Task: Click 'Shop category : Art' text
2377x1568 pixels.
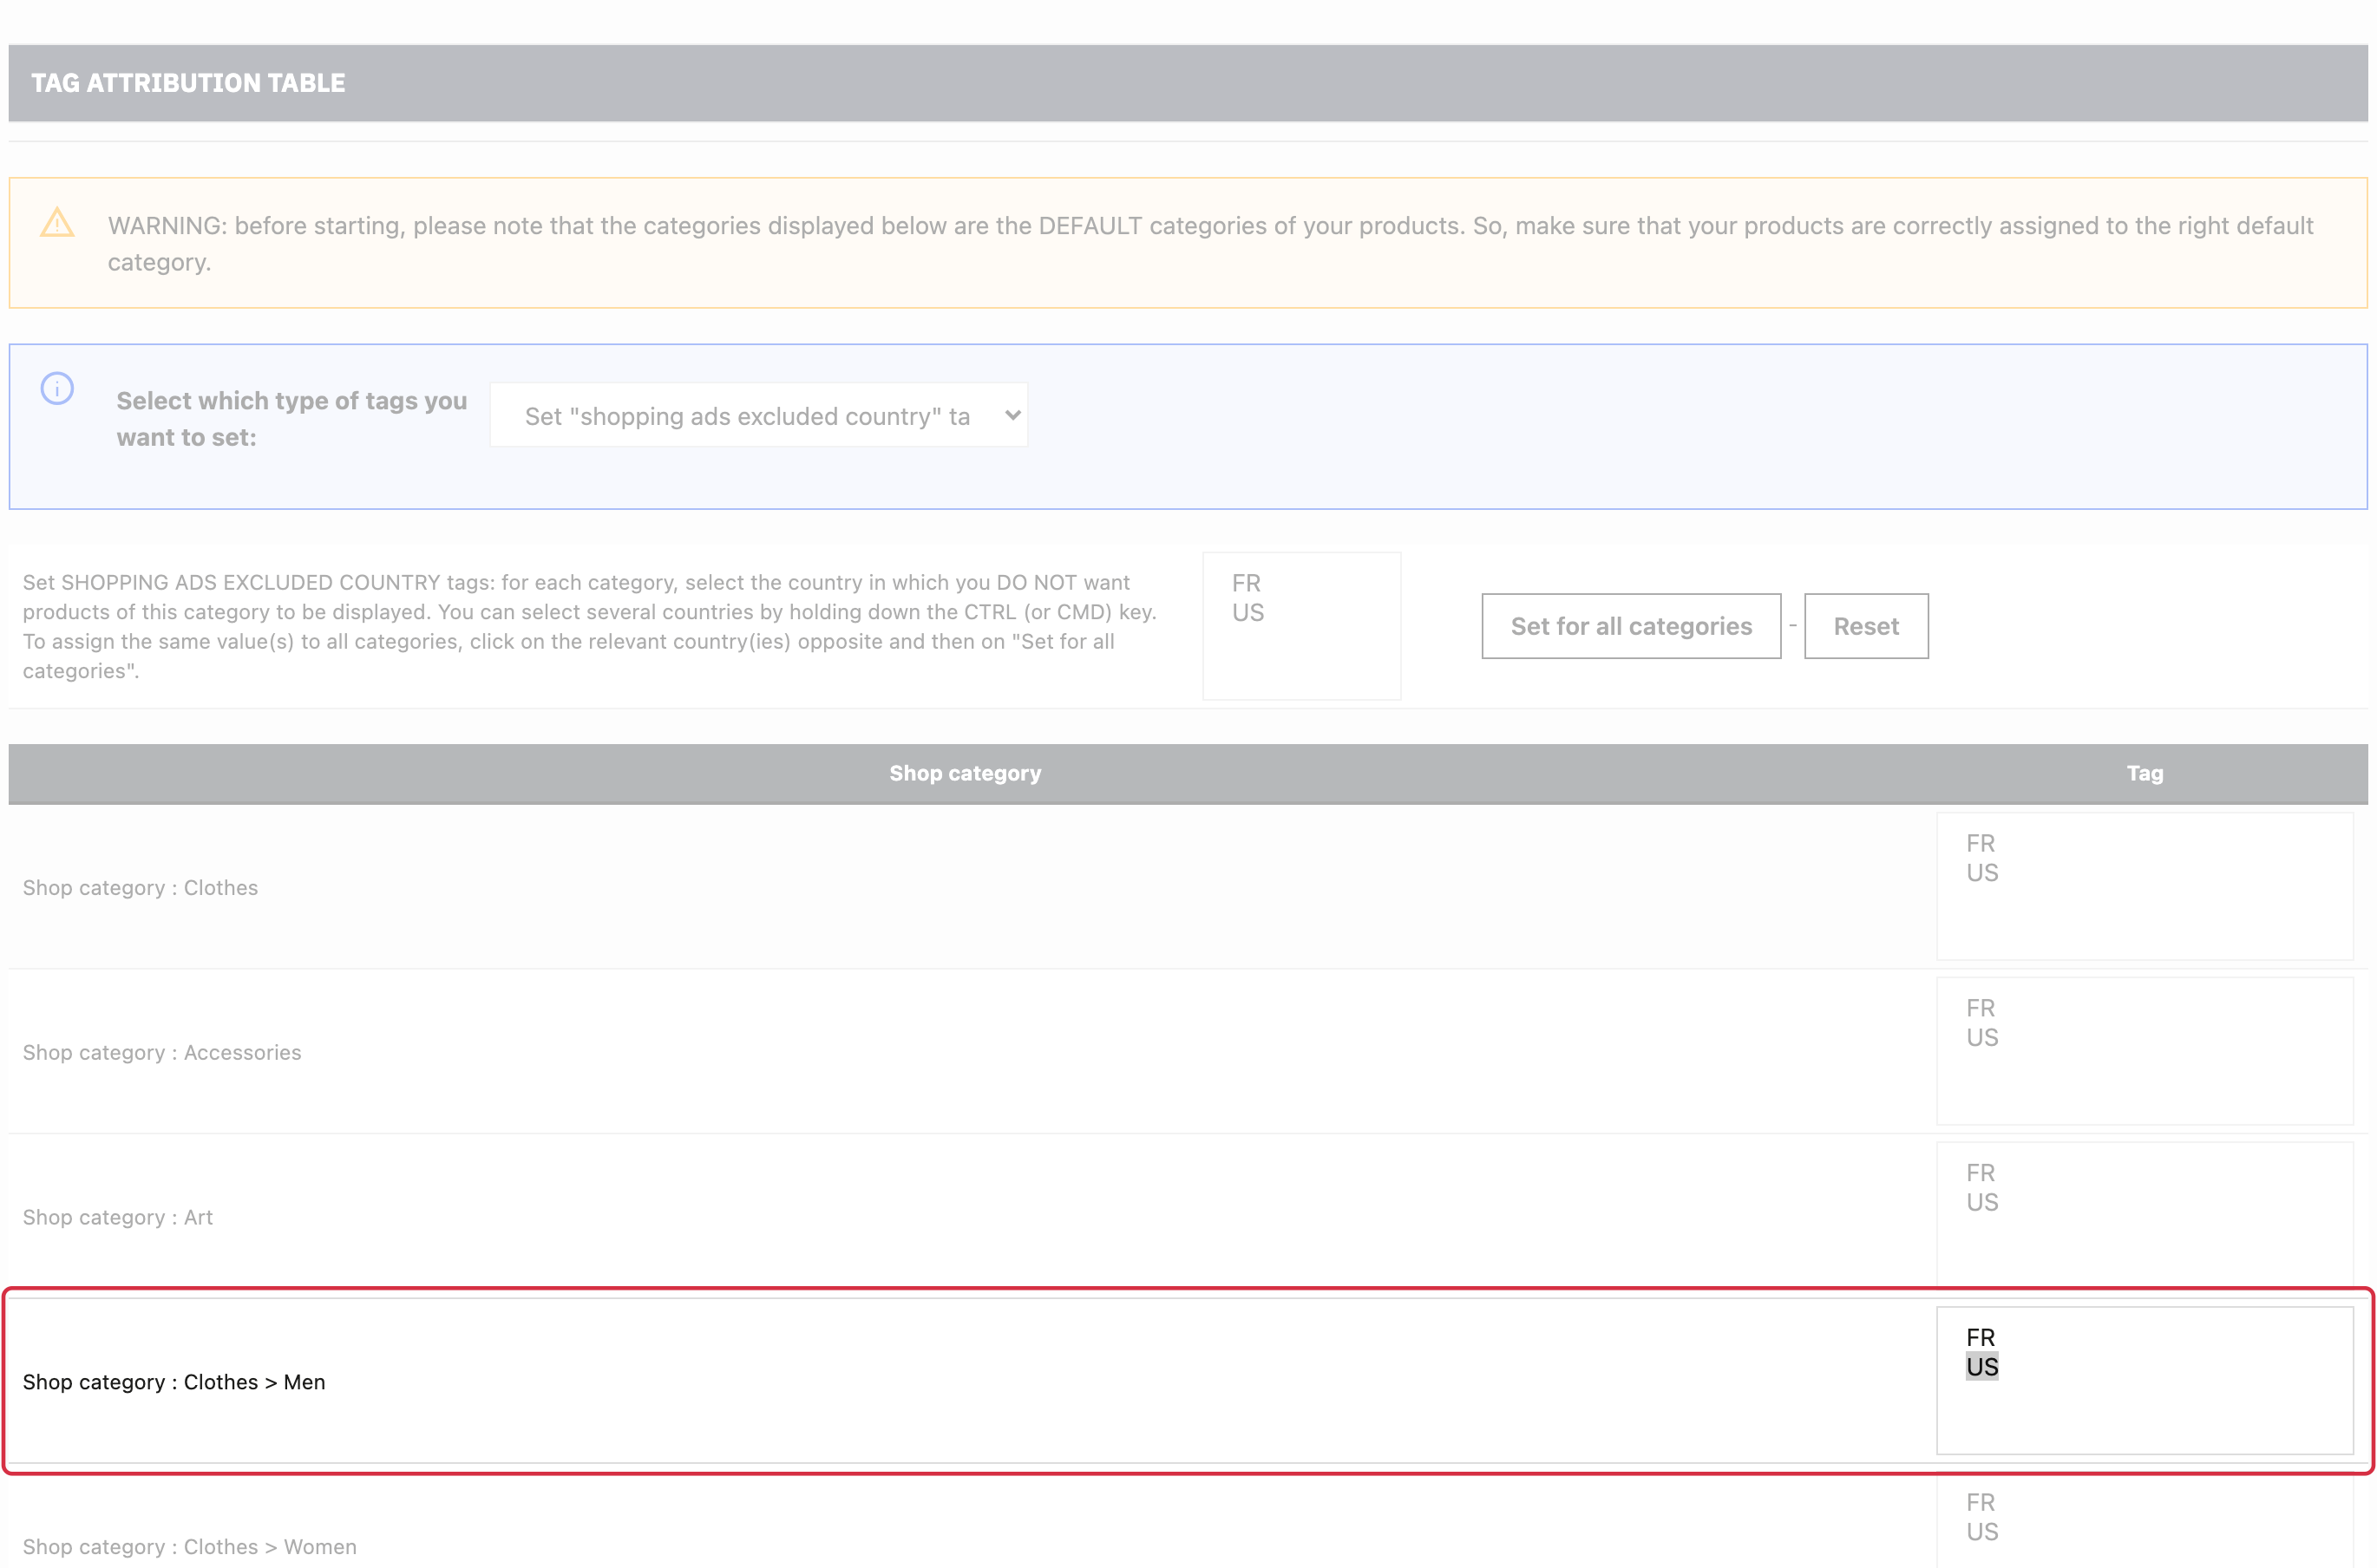Action: point(118,1217)
